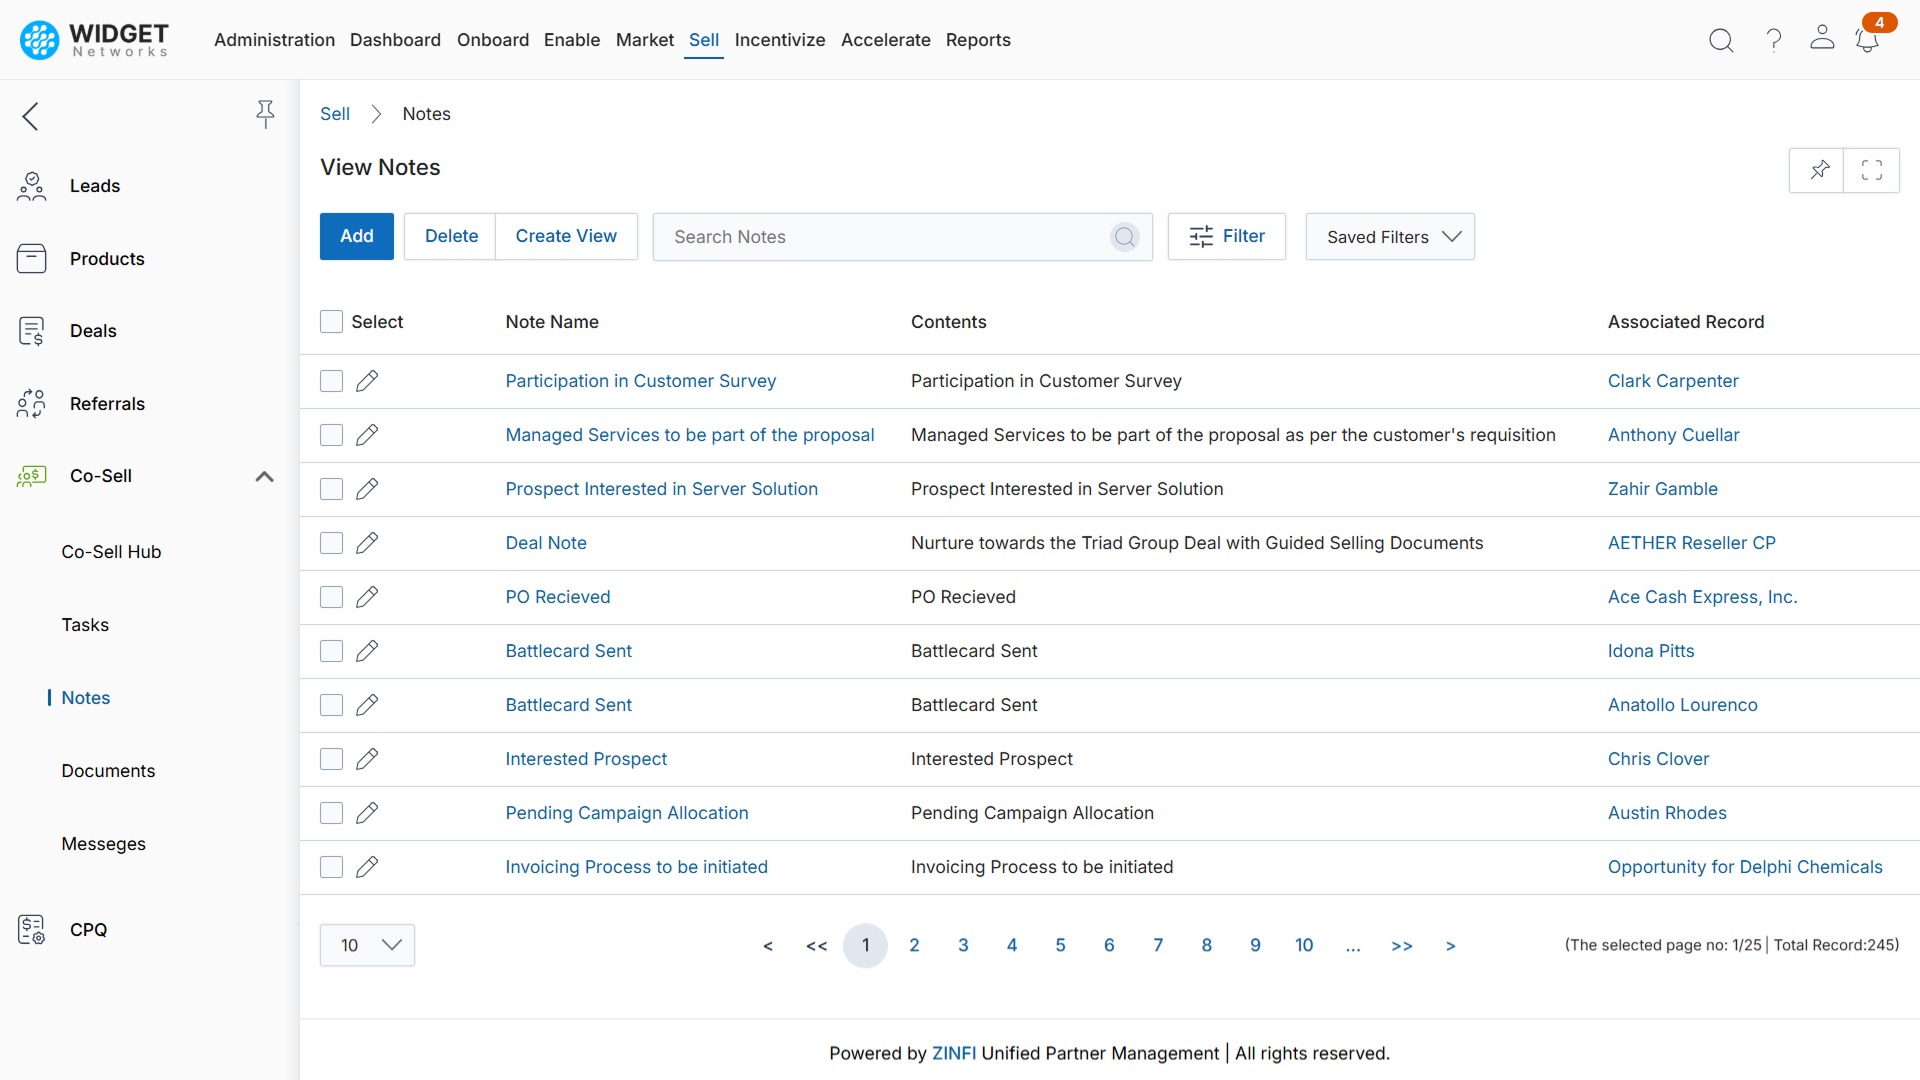
Task: Click the pin view icon beside fullscreen
Action: [x=1819, y=170]
